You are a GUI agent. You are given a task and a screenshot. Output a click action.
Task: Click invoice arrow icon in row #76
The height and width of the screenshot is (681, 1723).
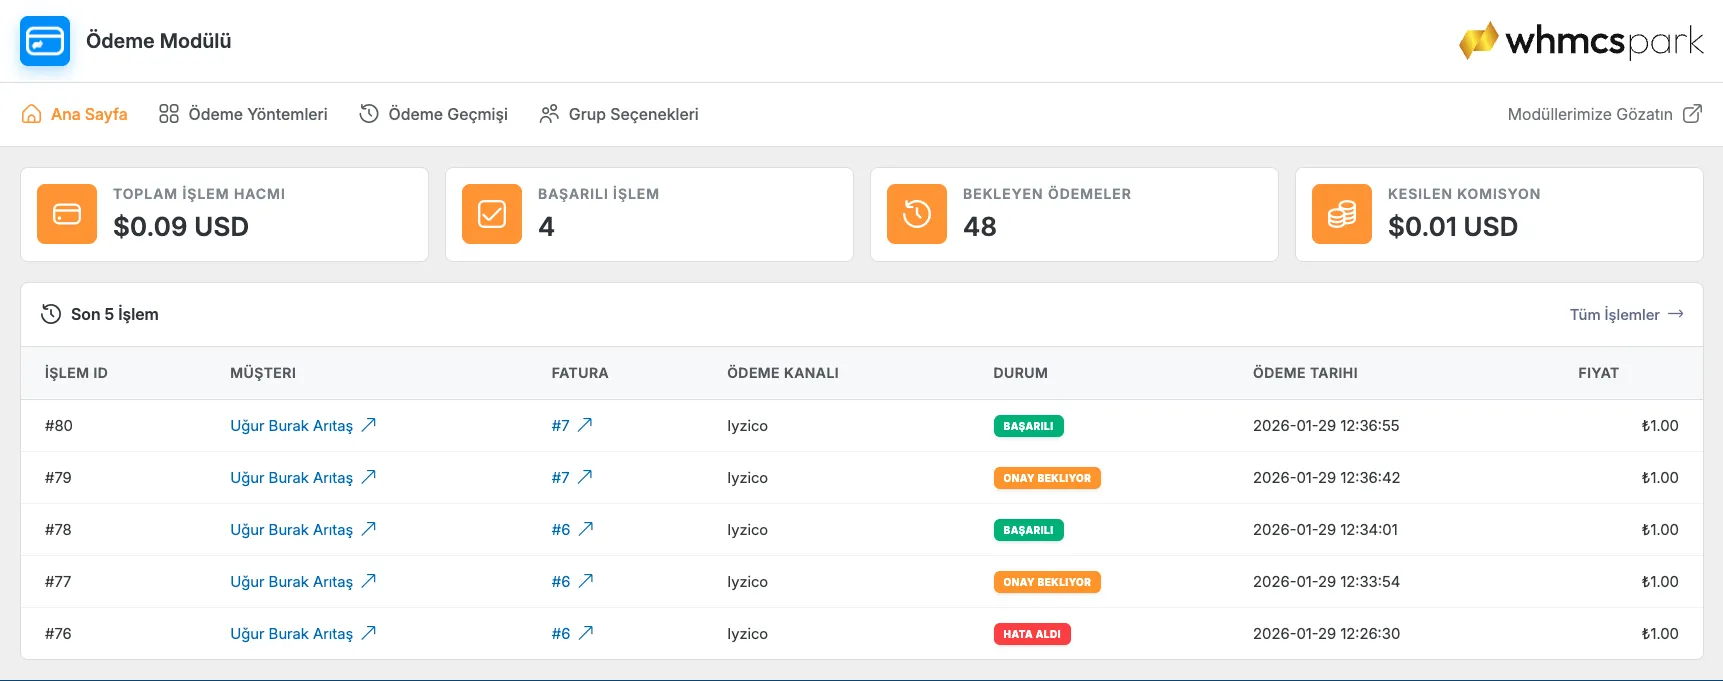click(x=587, y=633)
